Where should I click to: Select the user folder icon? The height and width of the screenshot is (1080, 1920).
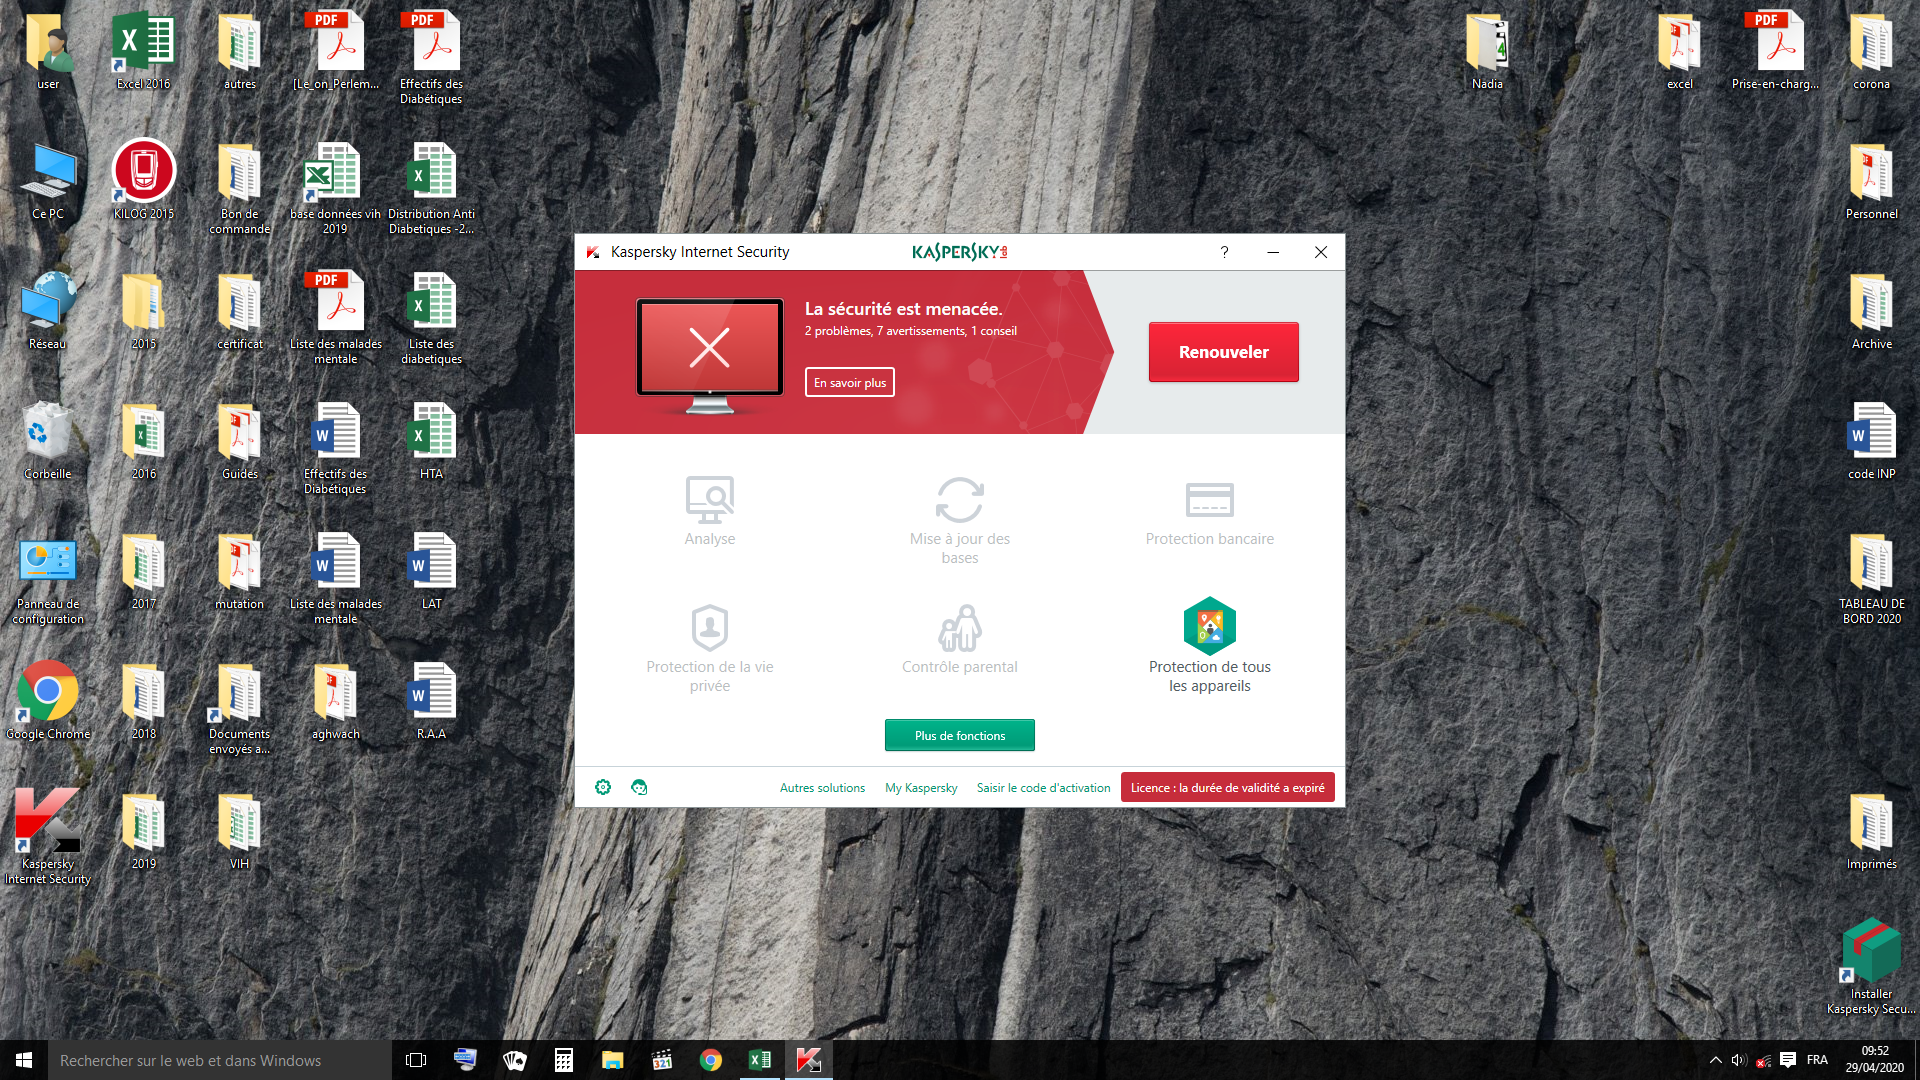tap(48, 50)
